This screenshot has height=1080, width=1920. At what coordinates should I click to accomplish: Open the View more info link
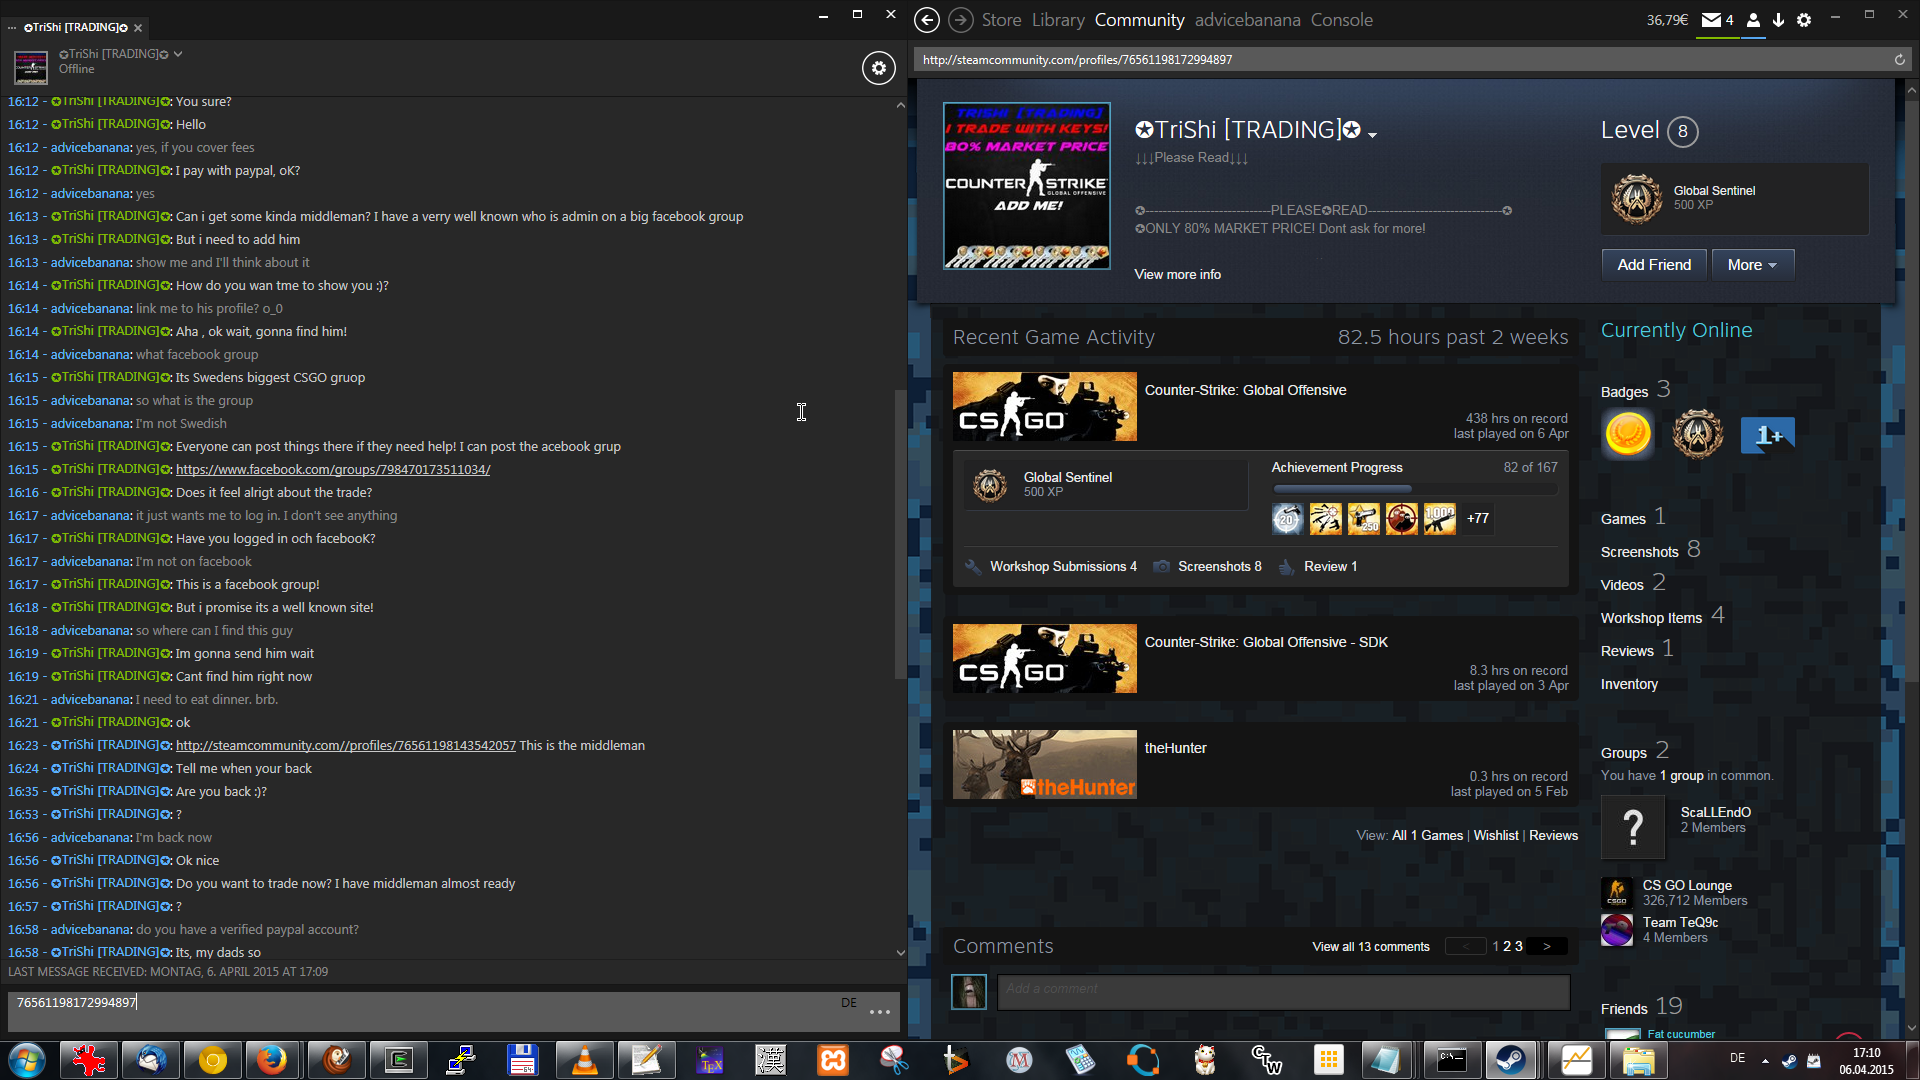[x=1177, y=274]
